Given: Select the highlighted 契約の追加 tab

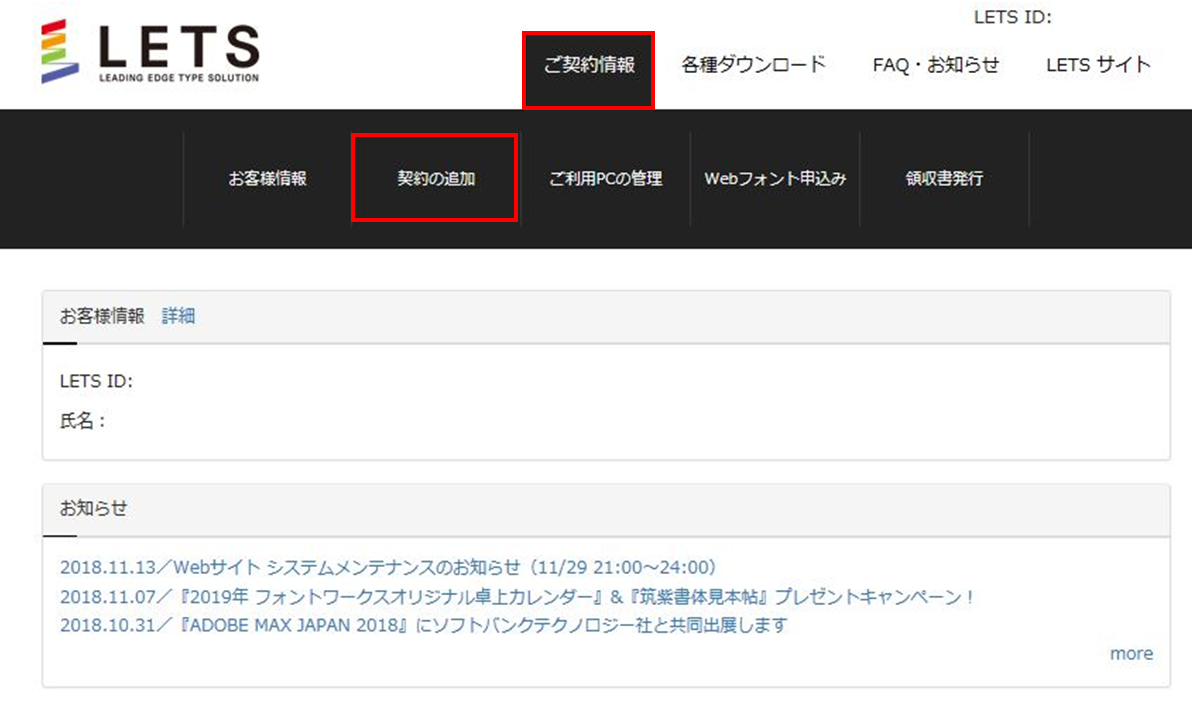Looking at the screenshot, I should click(434, 178).
